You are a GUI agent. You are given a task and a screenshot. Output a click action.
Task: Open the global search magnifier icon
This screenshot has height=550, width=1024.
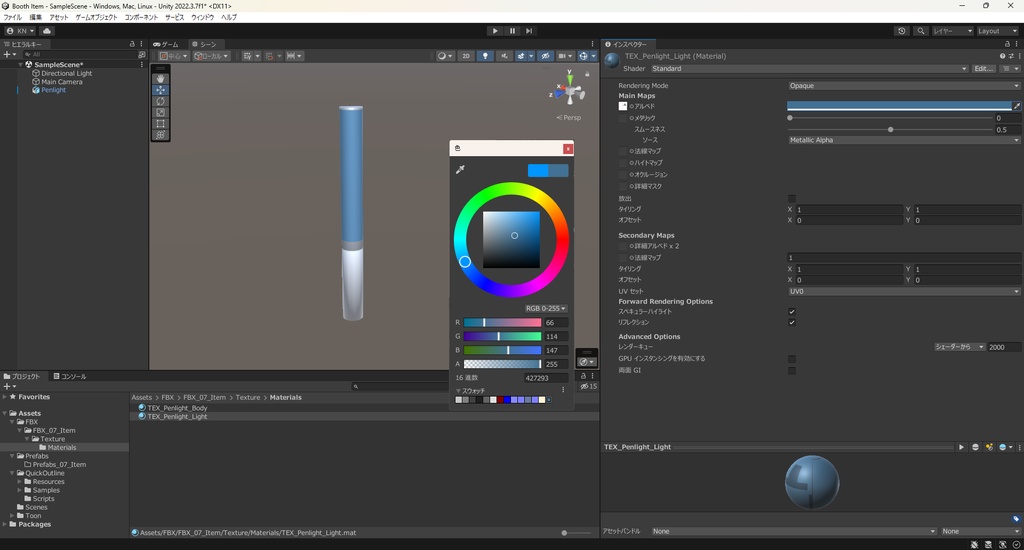click(920, 31)
